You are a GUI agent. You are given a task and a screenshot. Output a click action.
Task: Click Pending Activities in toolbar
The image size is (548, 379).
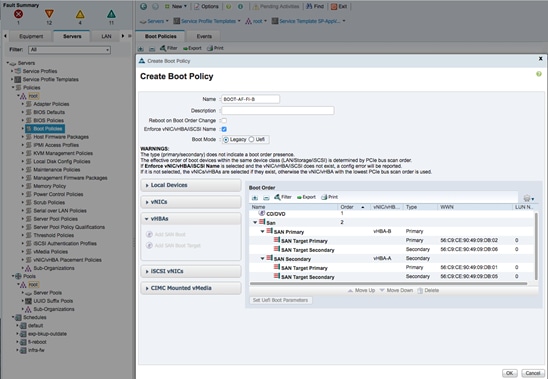[276, 6]
